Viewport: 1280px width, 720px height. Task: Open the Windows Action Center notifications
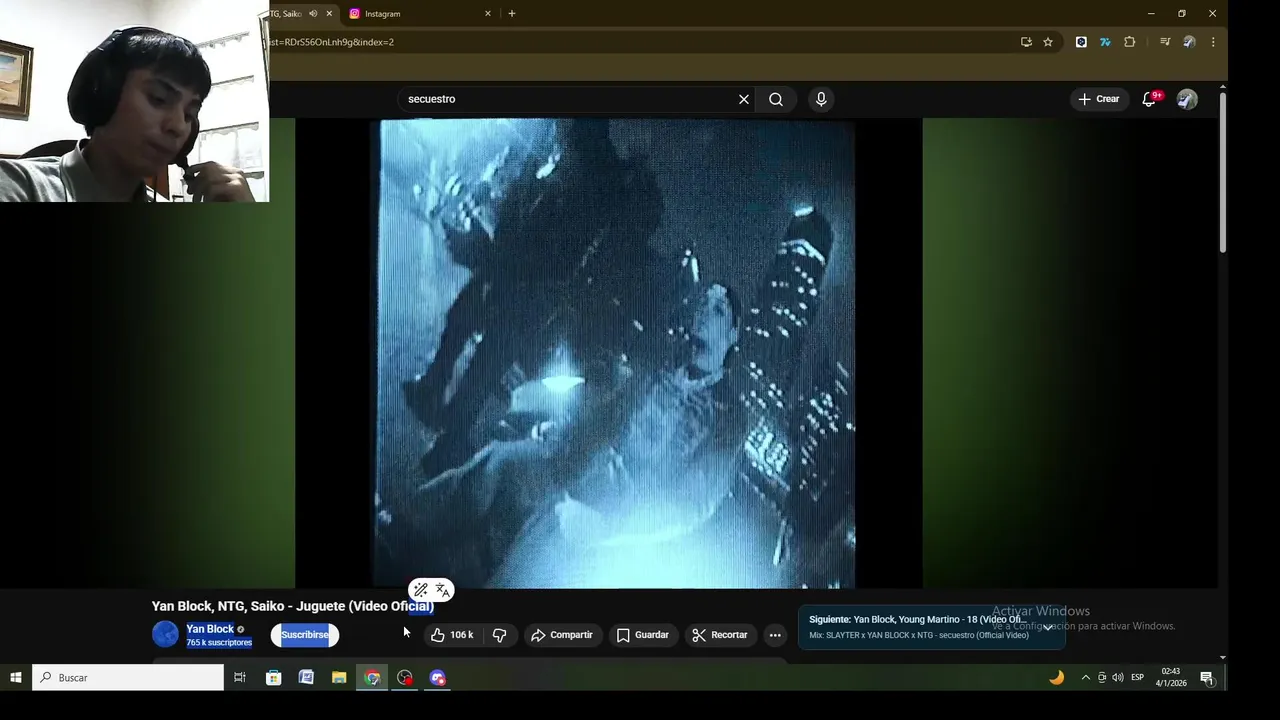pyautogui.click(x=1207, y=677)
